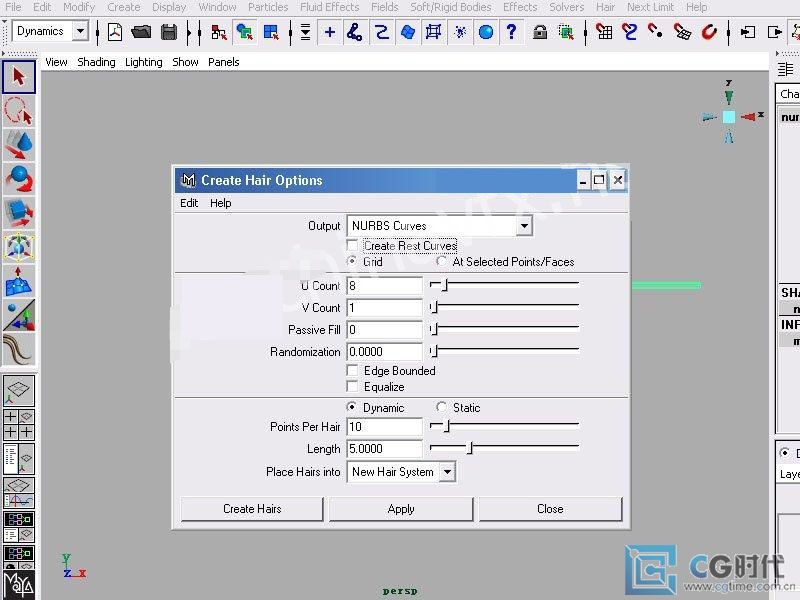Select the Show Manipulator tool

click(x=19, y=315)
